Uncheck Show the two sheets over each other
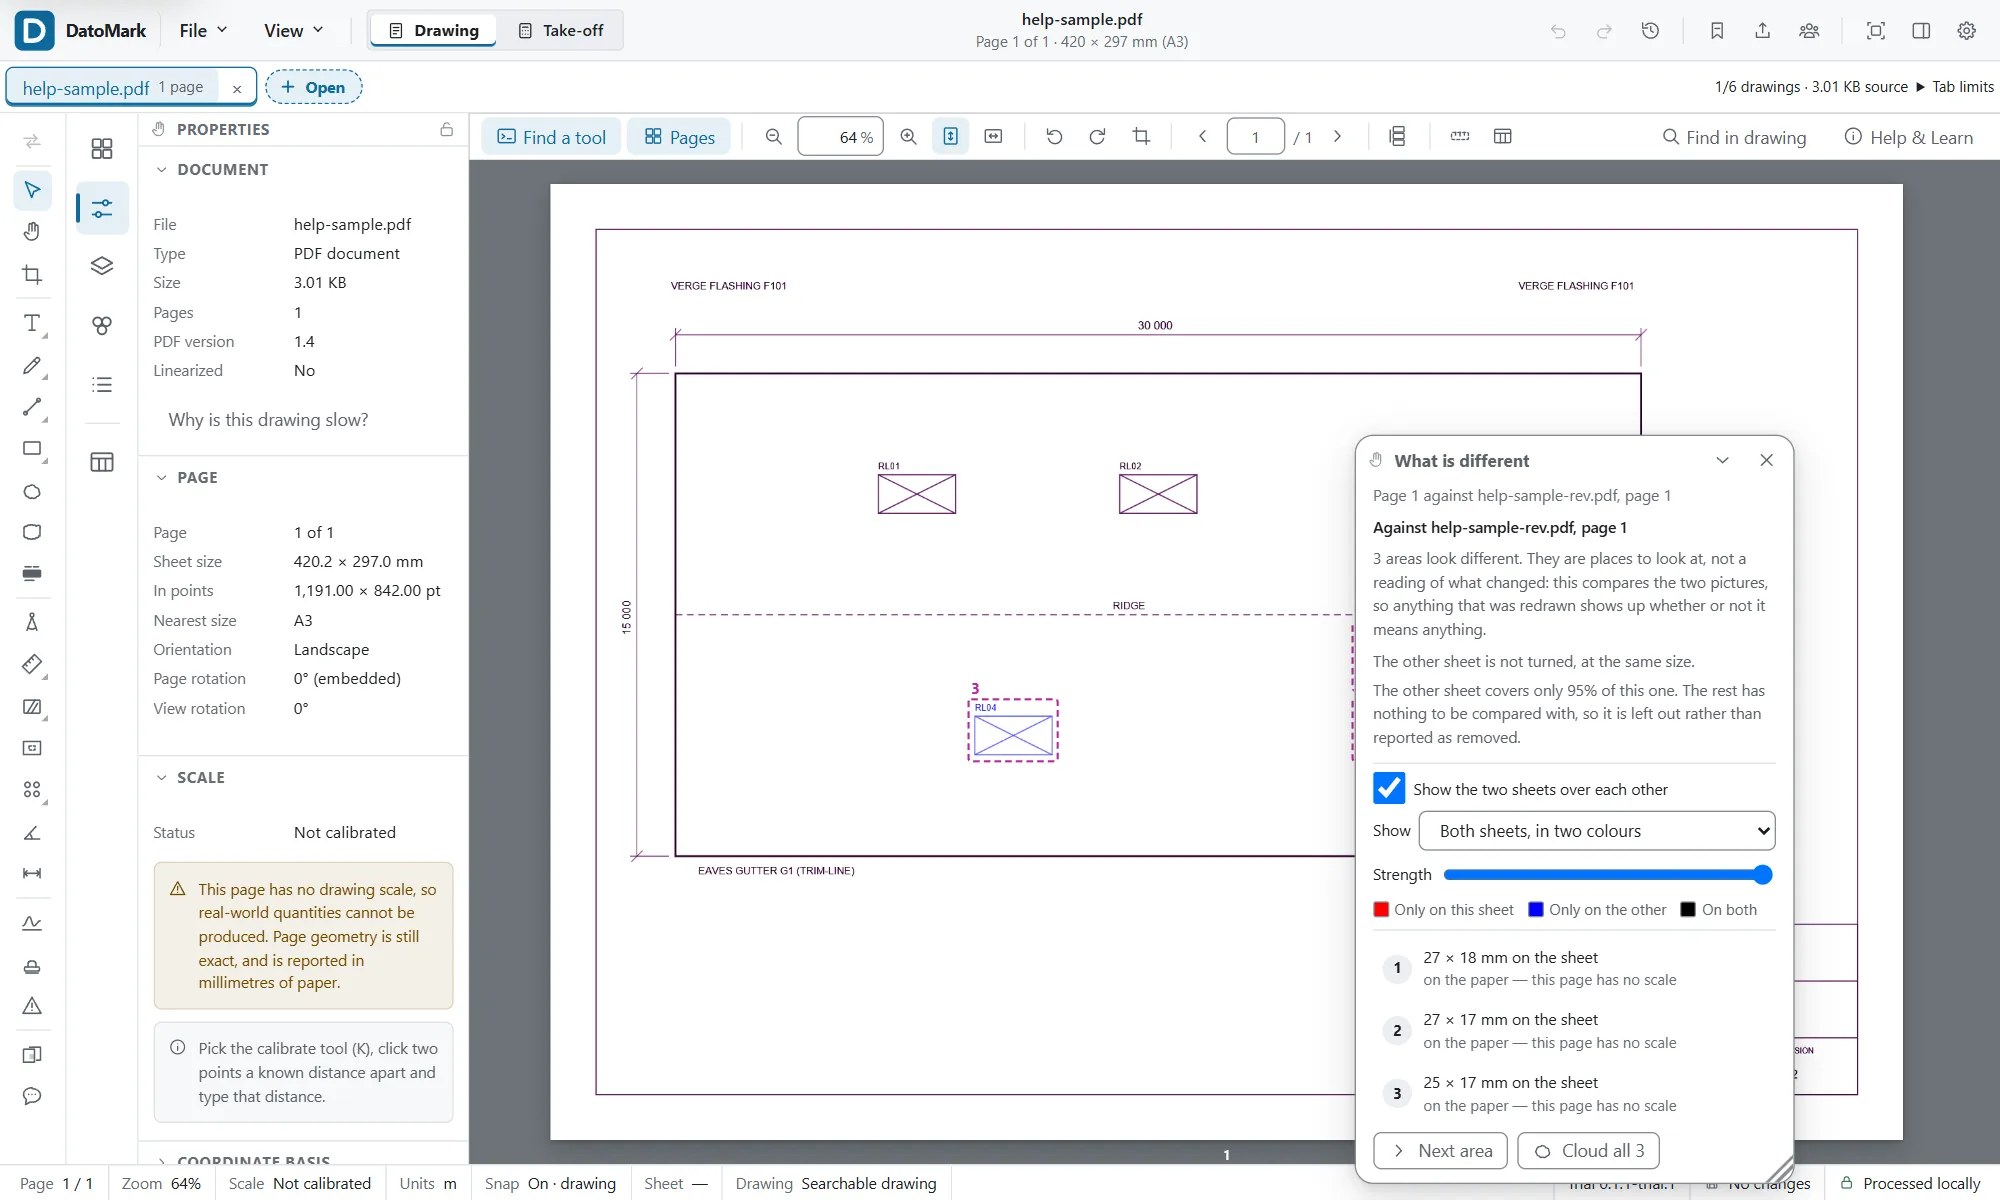The width and height of the screenshot is (2000, 1200). [x=1389, y=788]
